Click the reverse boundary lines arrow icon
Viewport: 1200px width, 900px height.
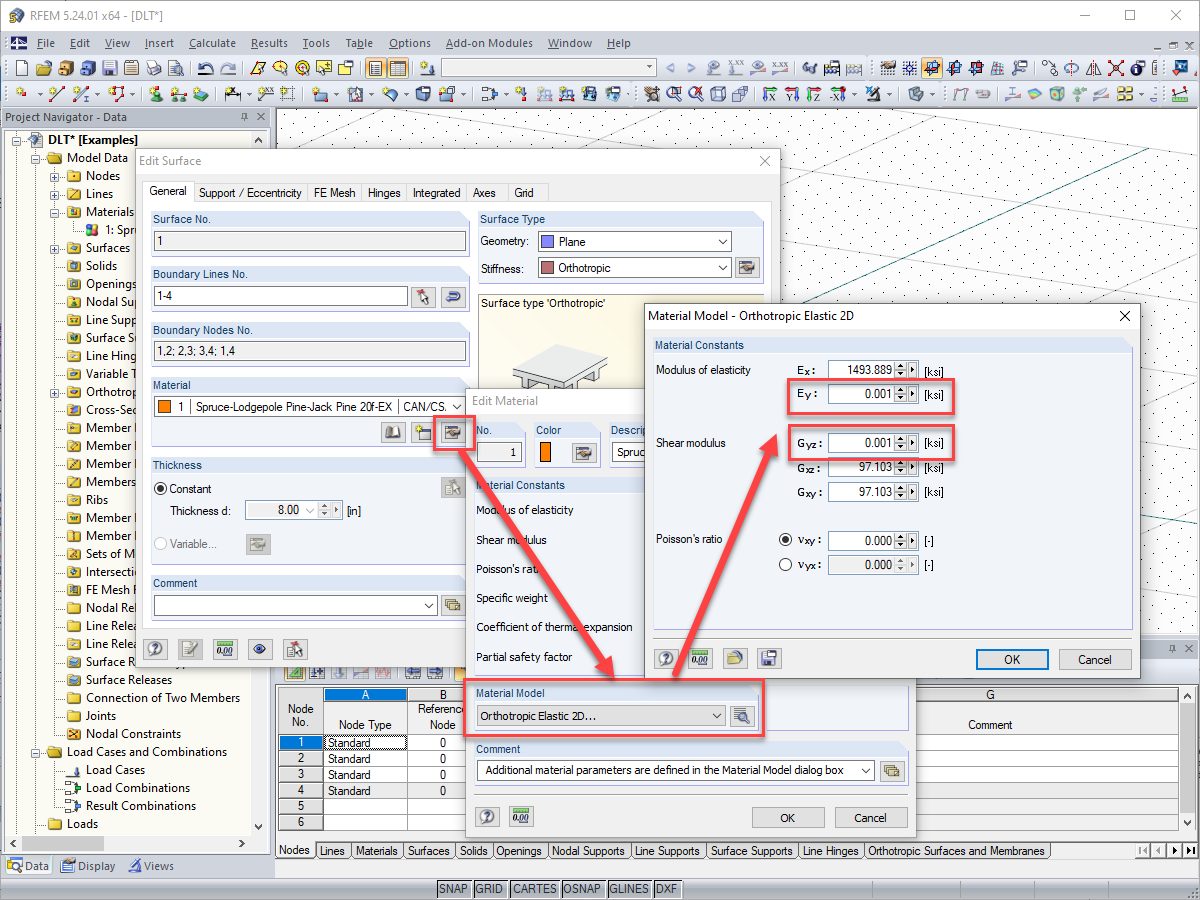(x=454, y=297)
